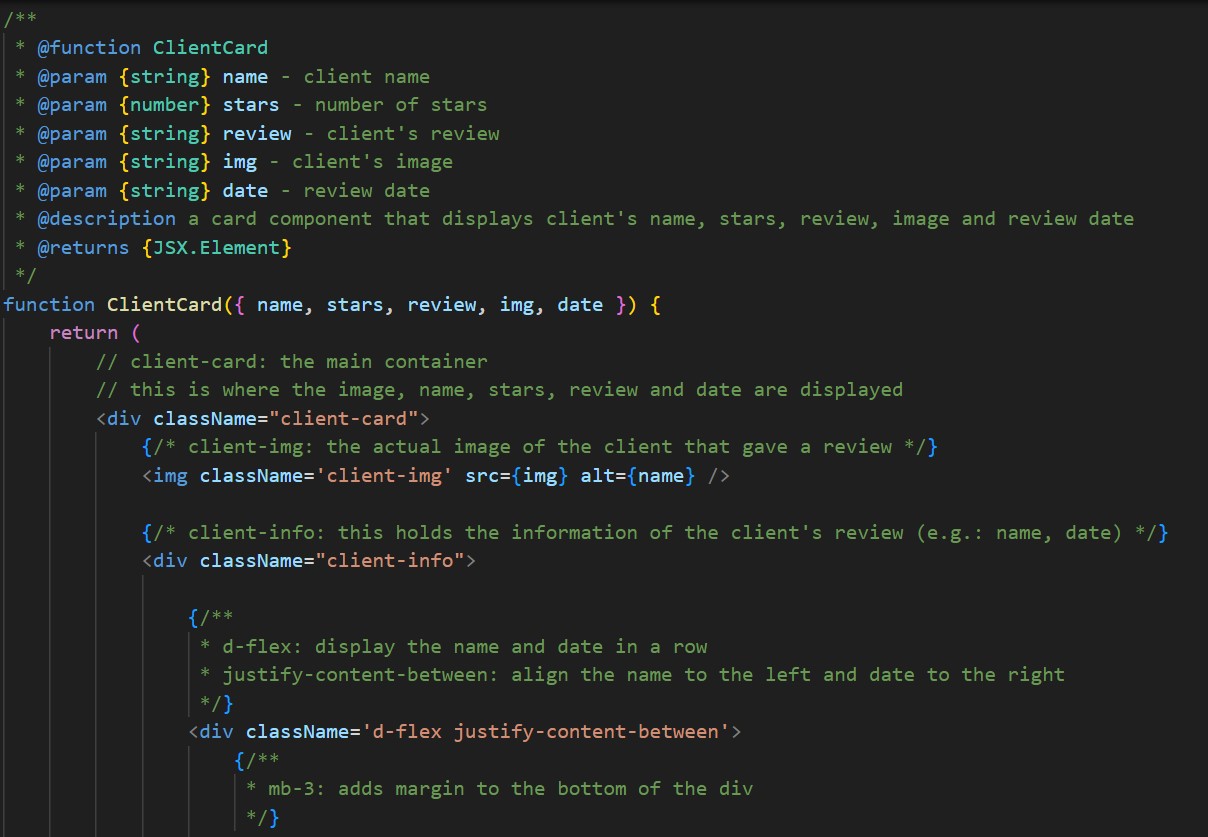Click the mb-3 margin comment line
The width and height of the screenshot is (1208, 837).
pyautogui.click(x=500, y=789)
